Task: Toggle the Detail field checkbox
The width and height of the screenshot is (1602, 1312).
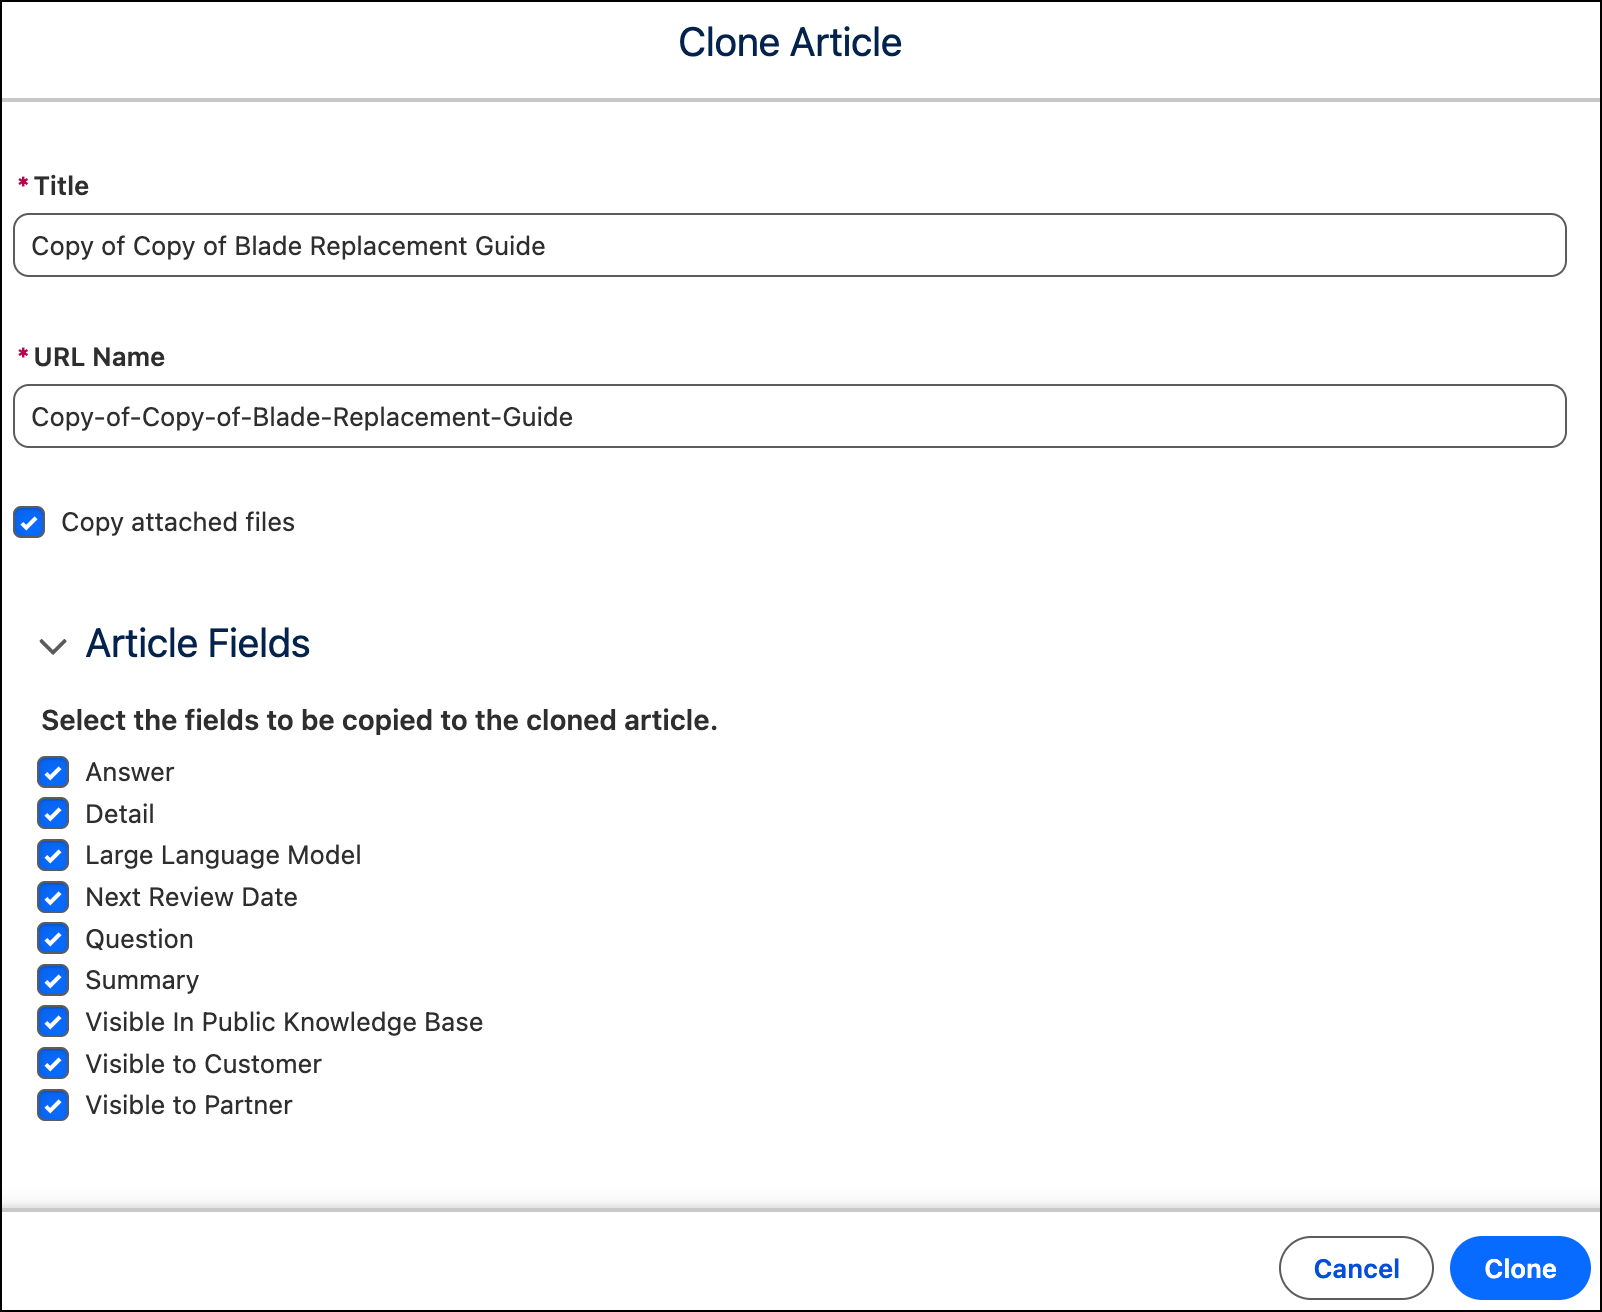Action: point(53,814)
